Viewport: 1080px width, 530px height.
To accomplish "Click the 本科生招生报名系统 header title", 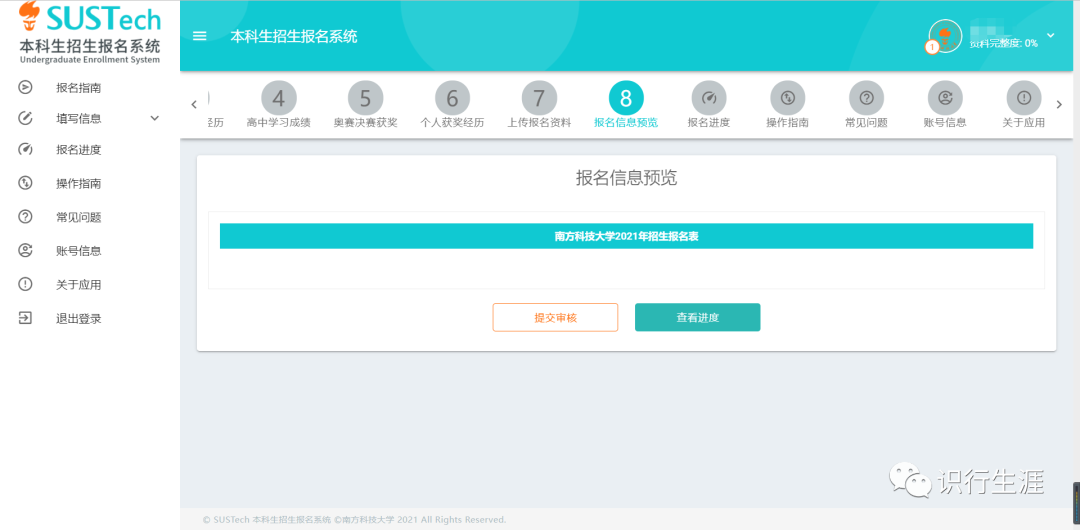I will pyautogui.click(x=293, y=37).
